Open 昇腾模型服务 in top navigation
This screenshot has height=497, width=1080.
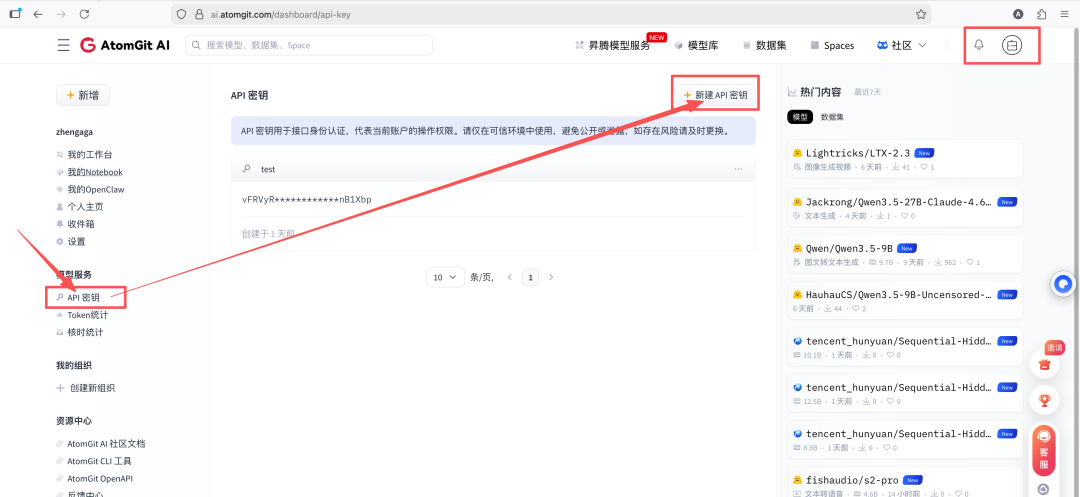coord(612,45)
